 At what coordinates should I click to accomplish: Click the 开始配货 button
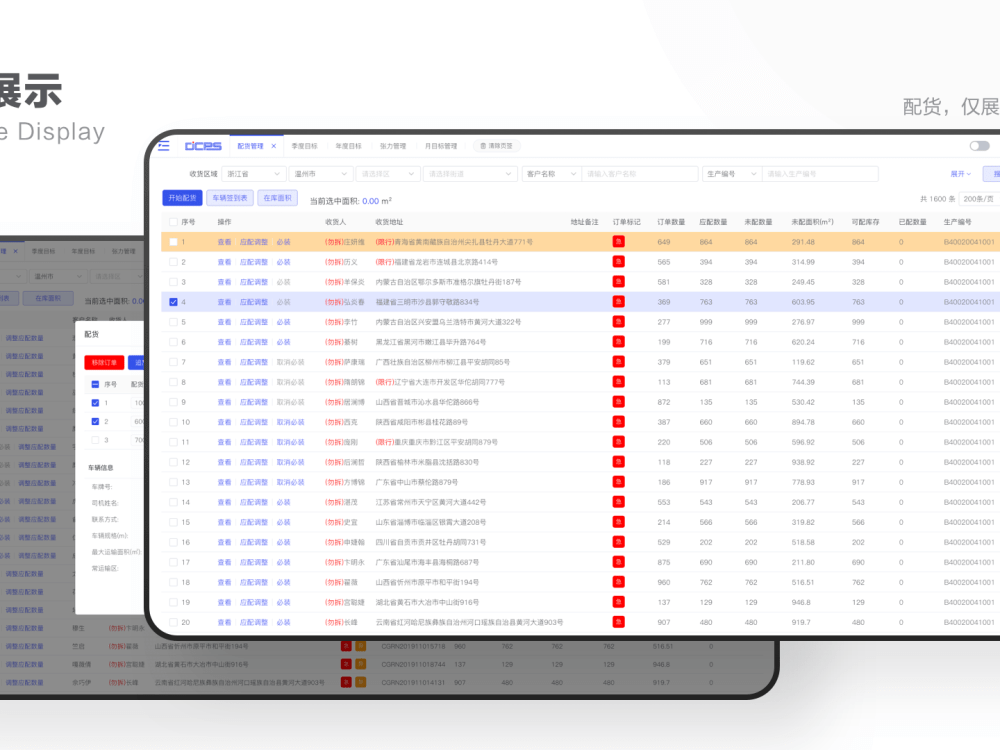point(182,198)
